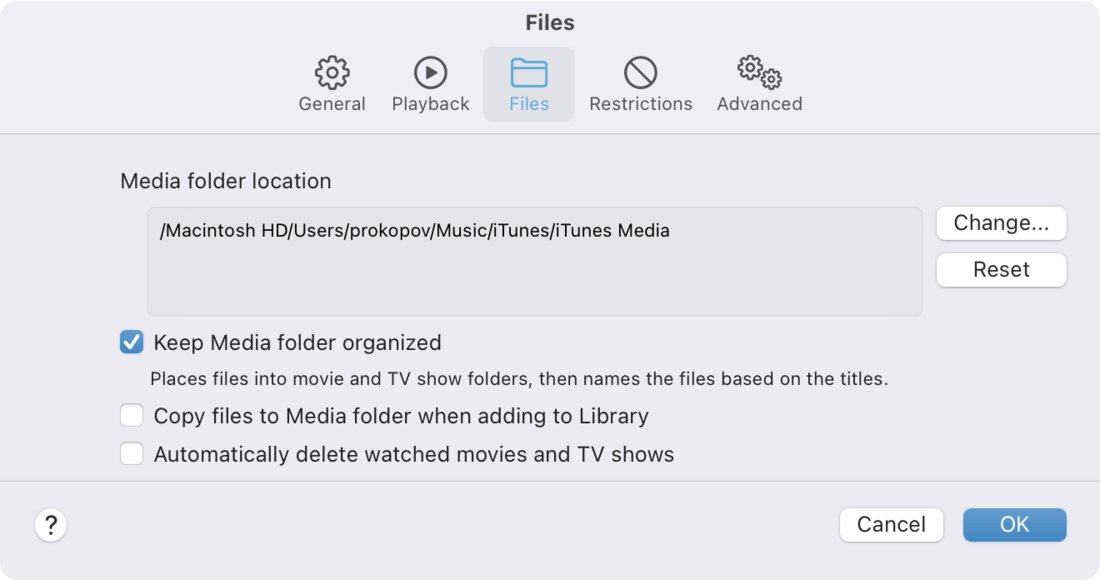Click the iTunes Media folder path field
Image resolution: width=1100 pixels, height=580 pixels.
[535, 261]
